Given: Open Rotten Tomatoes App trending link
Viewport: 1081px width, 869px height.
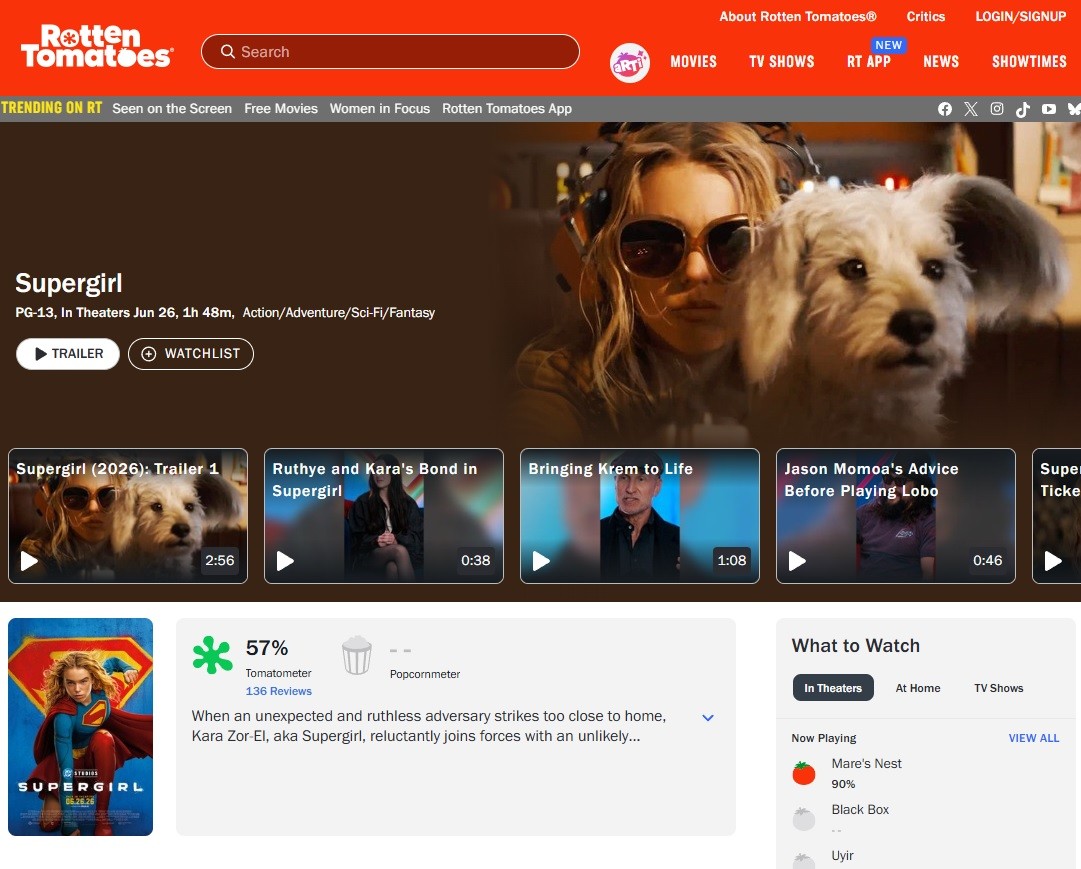Looking at the screenshot, I should [507, 109].
